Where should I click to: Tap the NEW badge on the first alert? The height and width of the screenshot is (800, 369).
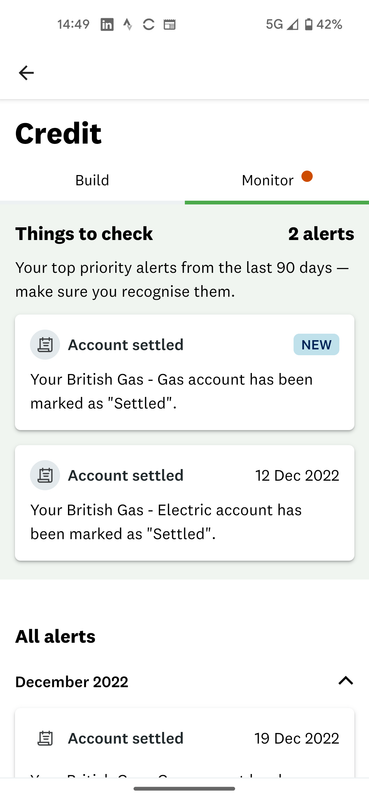(x=316, y=345)
